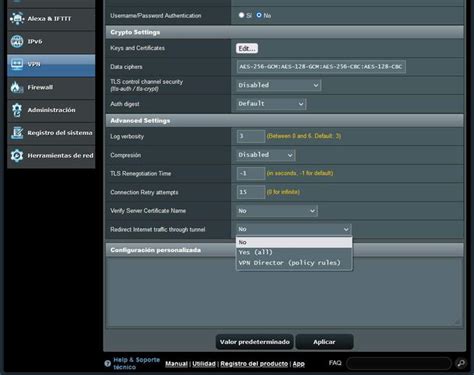Image resolution: width=474 pixels, height=375 pixels.
Task: Open Verify Server Certificate Name dropdown
Action: point(277,211)
